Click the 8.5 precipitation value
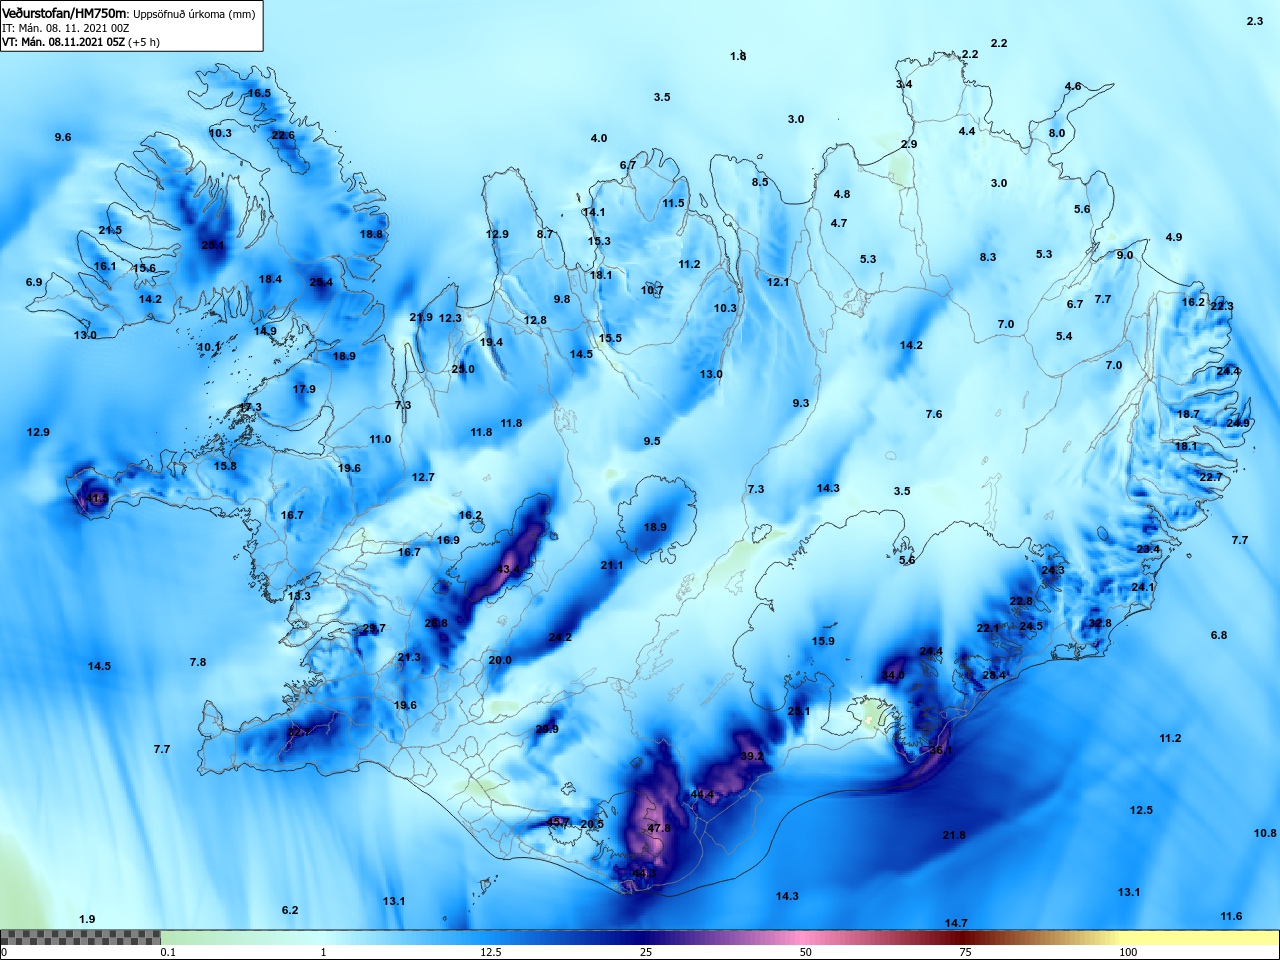Viewport: 1280px width, 960px height. pos(760,183)
